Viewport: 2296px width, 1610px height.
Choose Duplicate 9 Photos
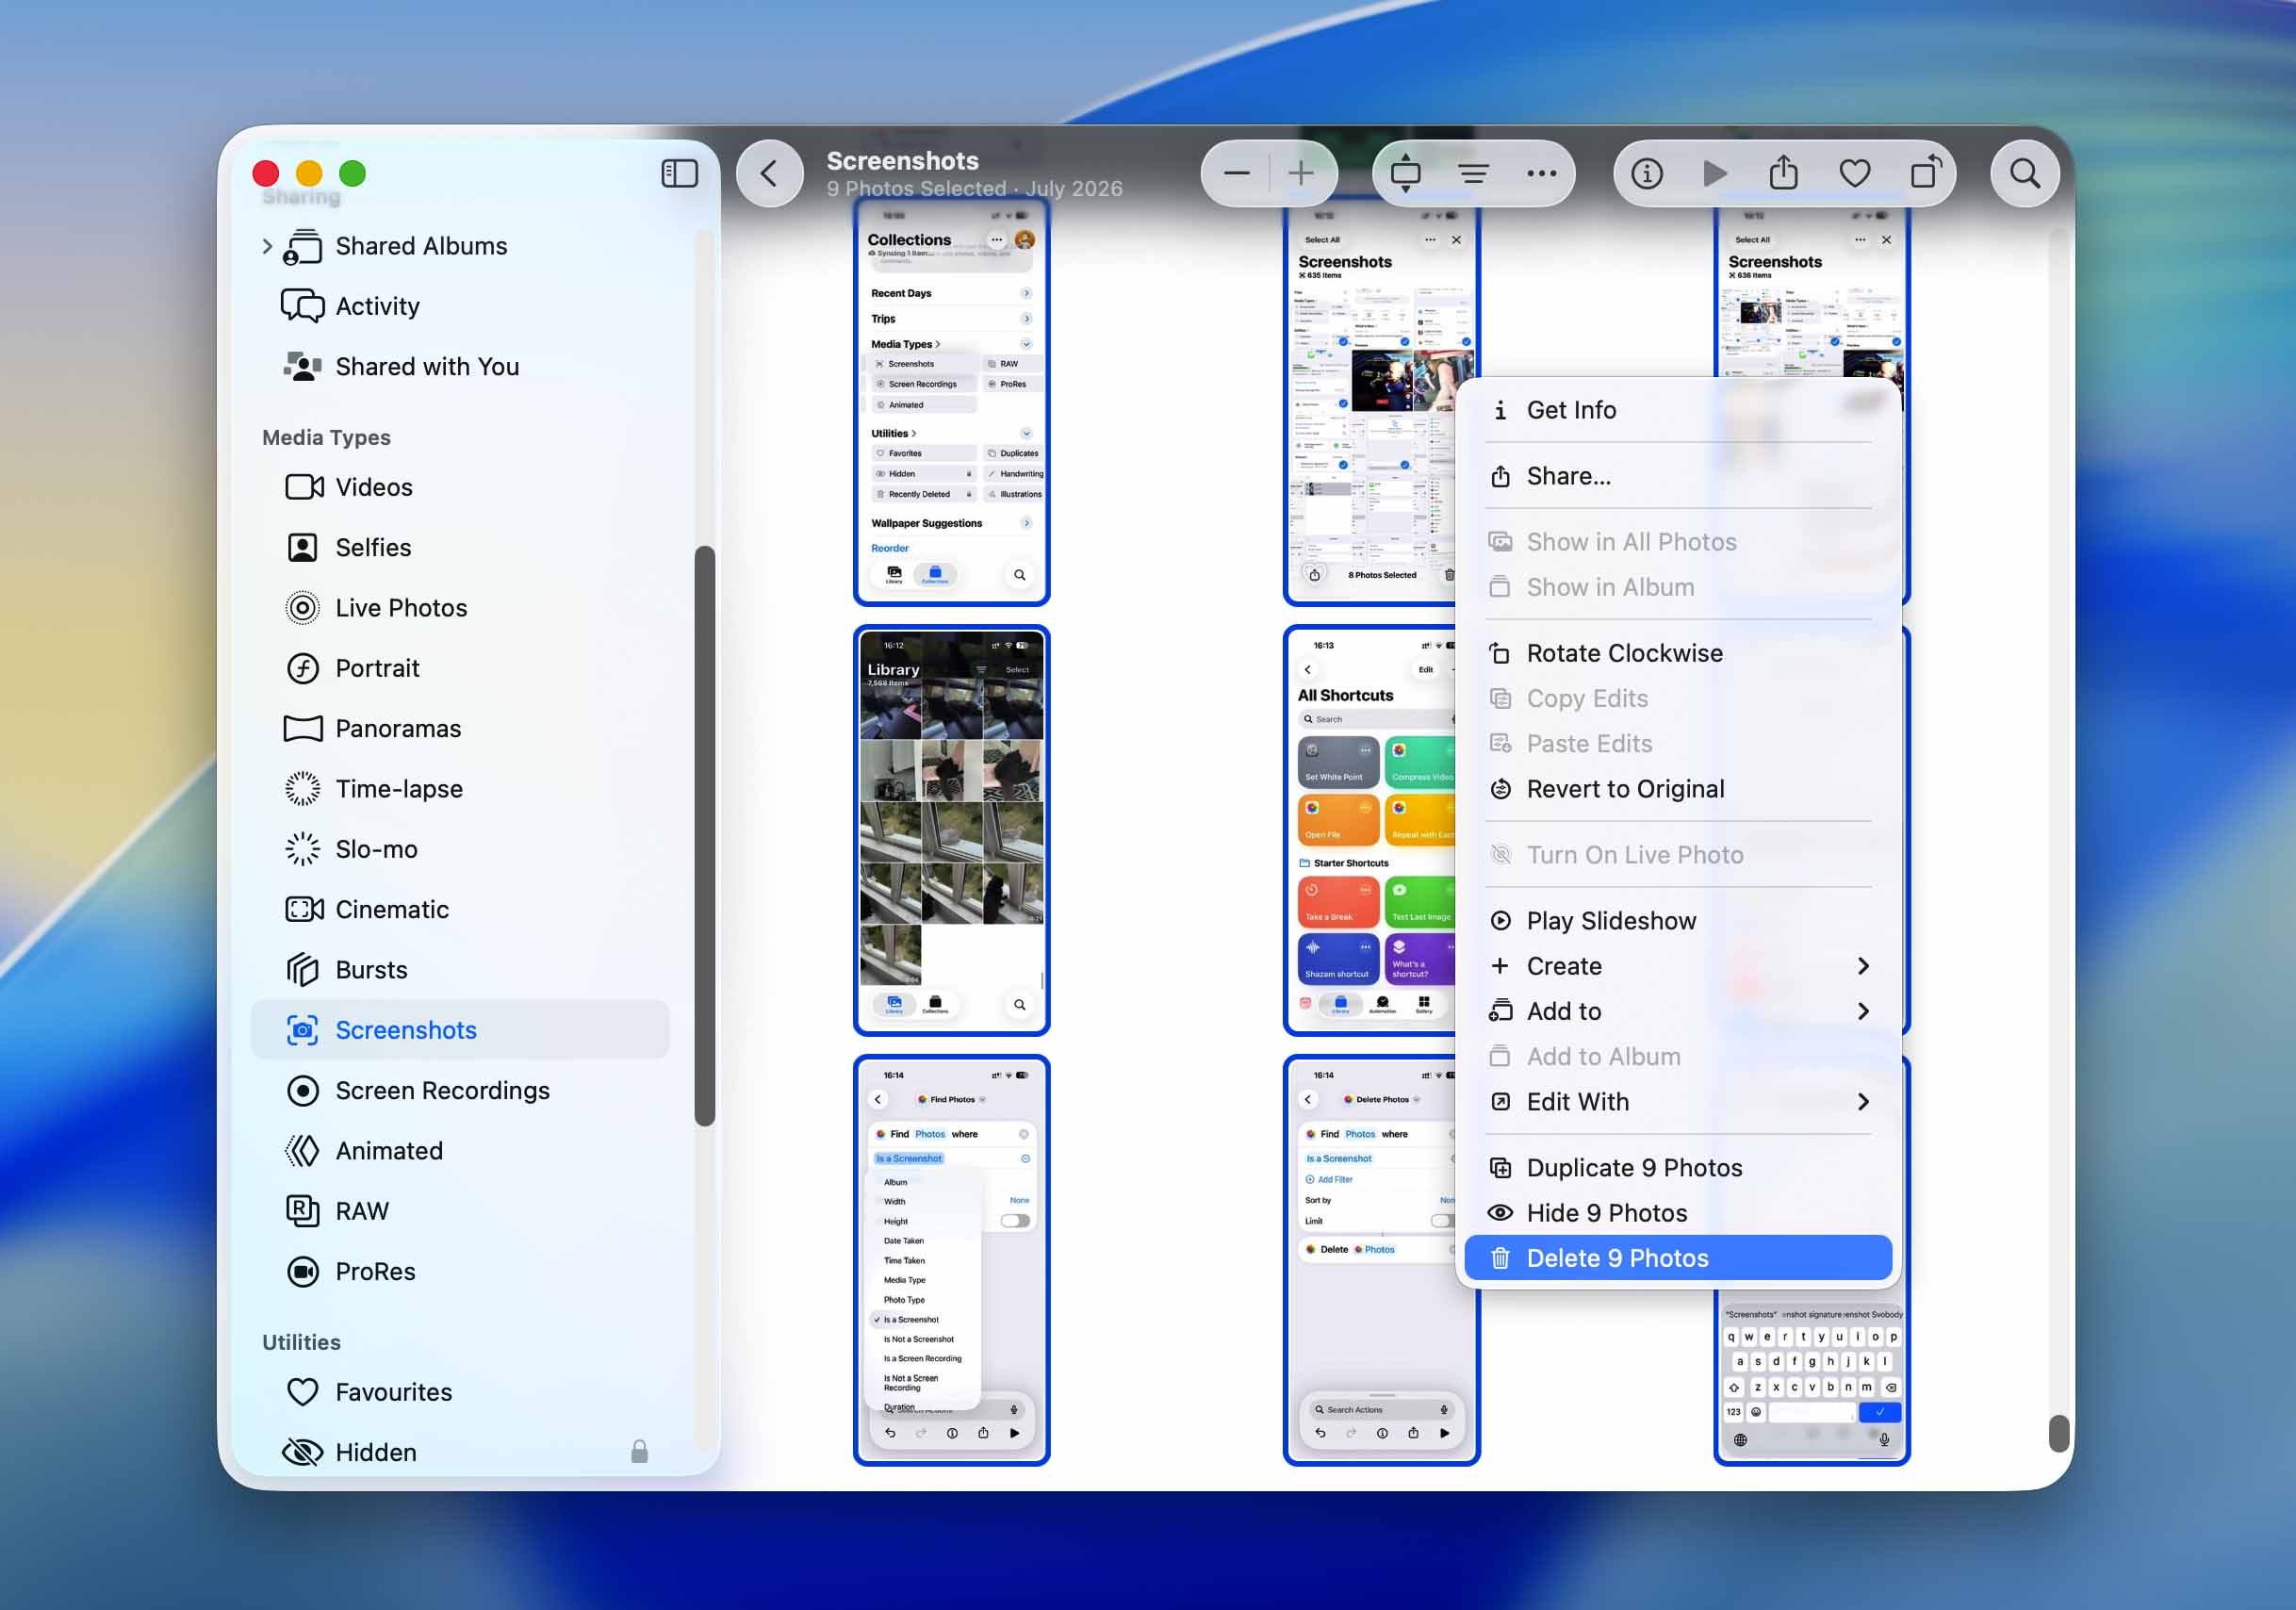[1678, 1168]
